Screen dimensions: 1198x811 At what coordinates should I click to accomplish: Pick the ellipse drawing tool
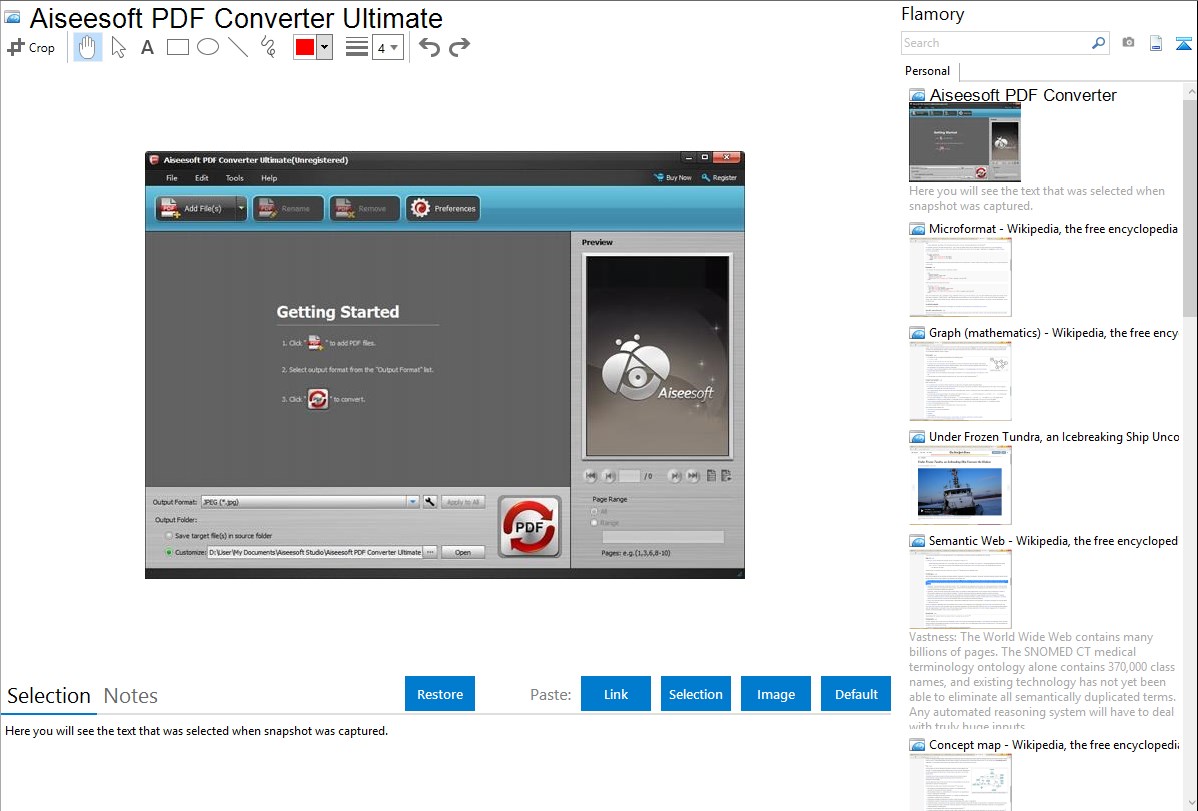[x=208, y=47]
